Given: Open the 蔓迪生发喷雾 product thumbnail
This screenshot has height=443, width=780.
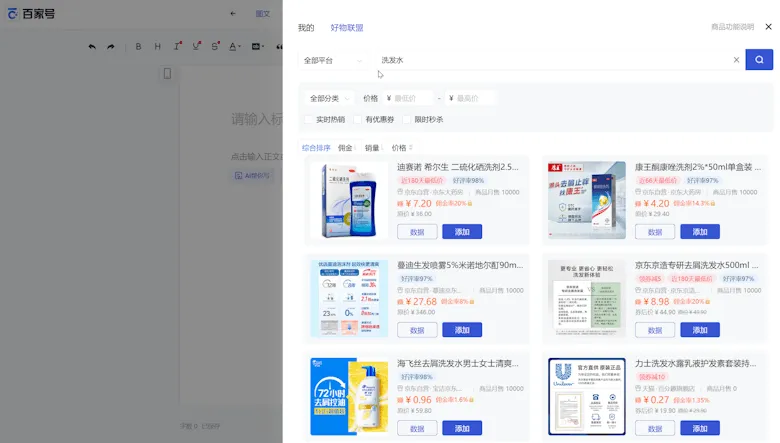Looking at the screenshot, I should point(349,298).
